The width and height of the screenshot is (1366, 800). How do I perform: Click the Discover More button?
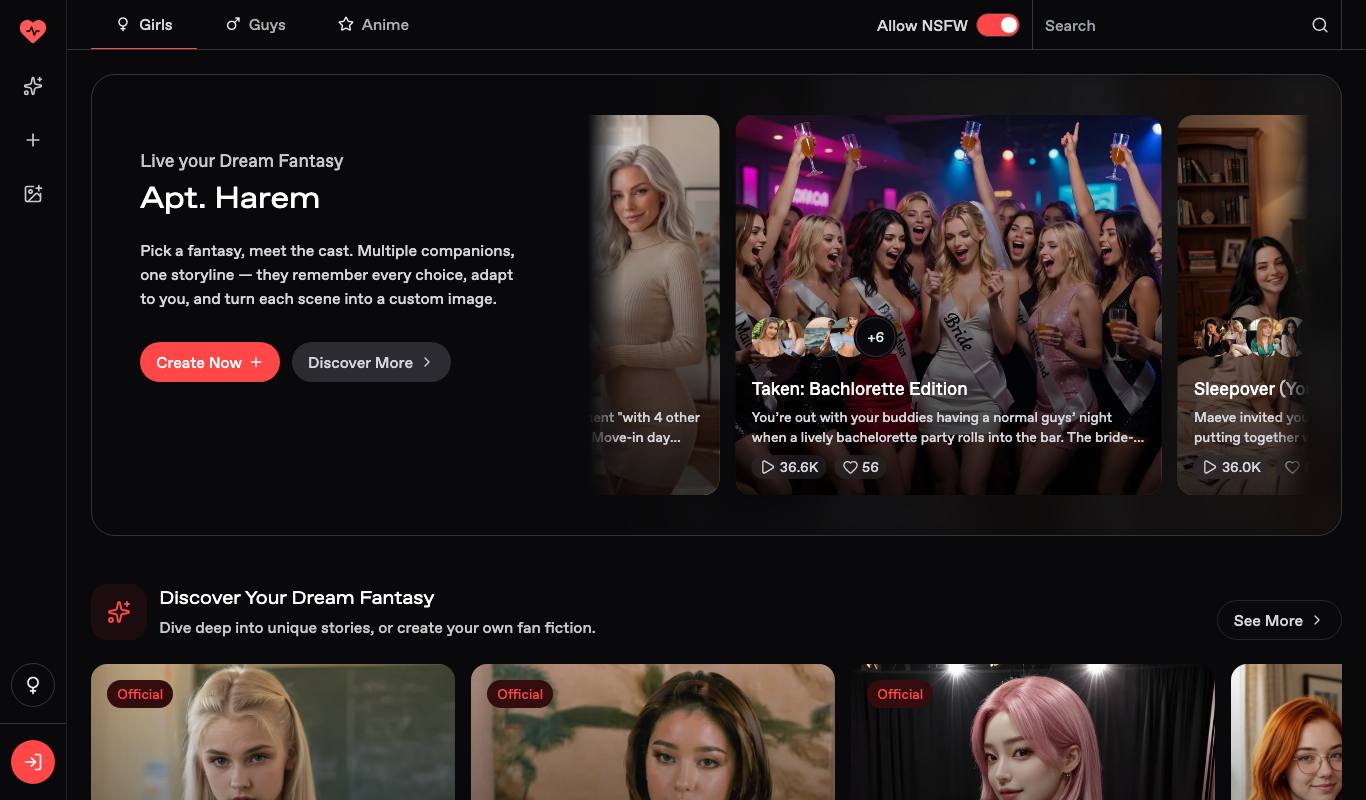click(x=371, y=362)
